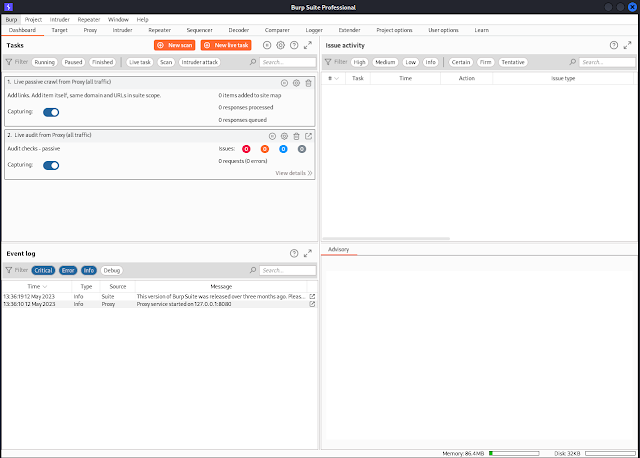Open the Burp menu
This screenshot has width=640, height=458.
point(11,20)
